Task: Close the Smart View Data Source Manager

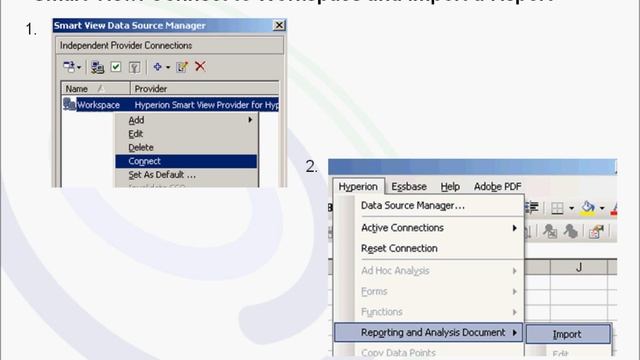Action: [279, 25]
